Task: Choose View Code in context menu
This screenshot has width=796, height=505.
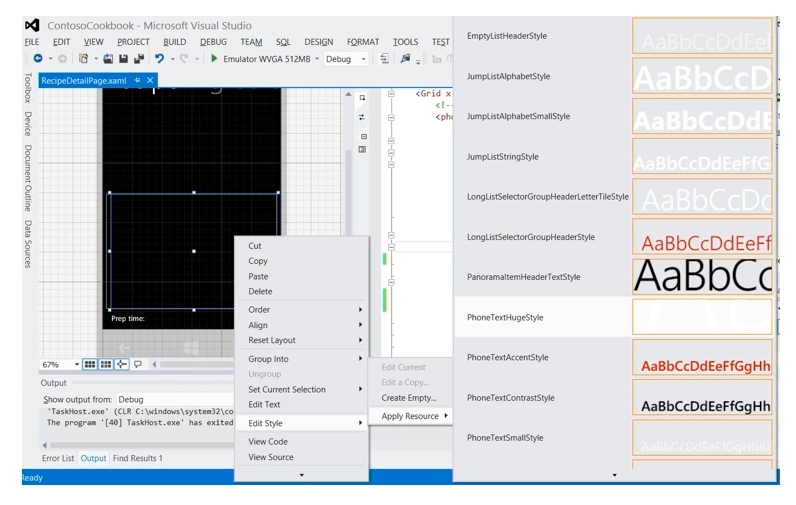Action: click(302, 442)
